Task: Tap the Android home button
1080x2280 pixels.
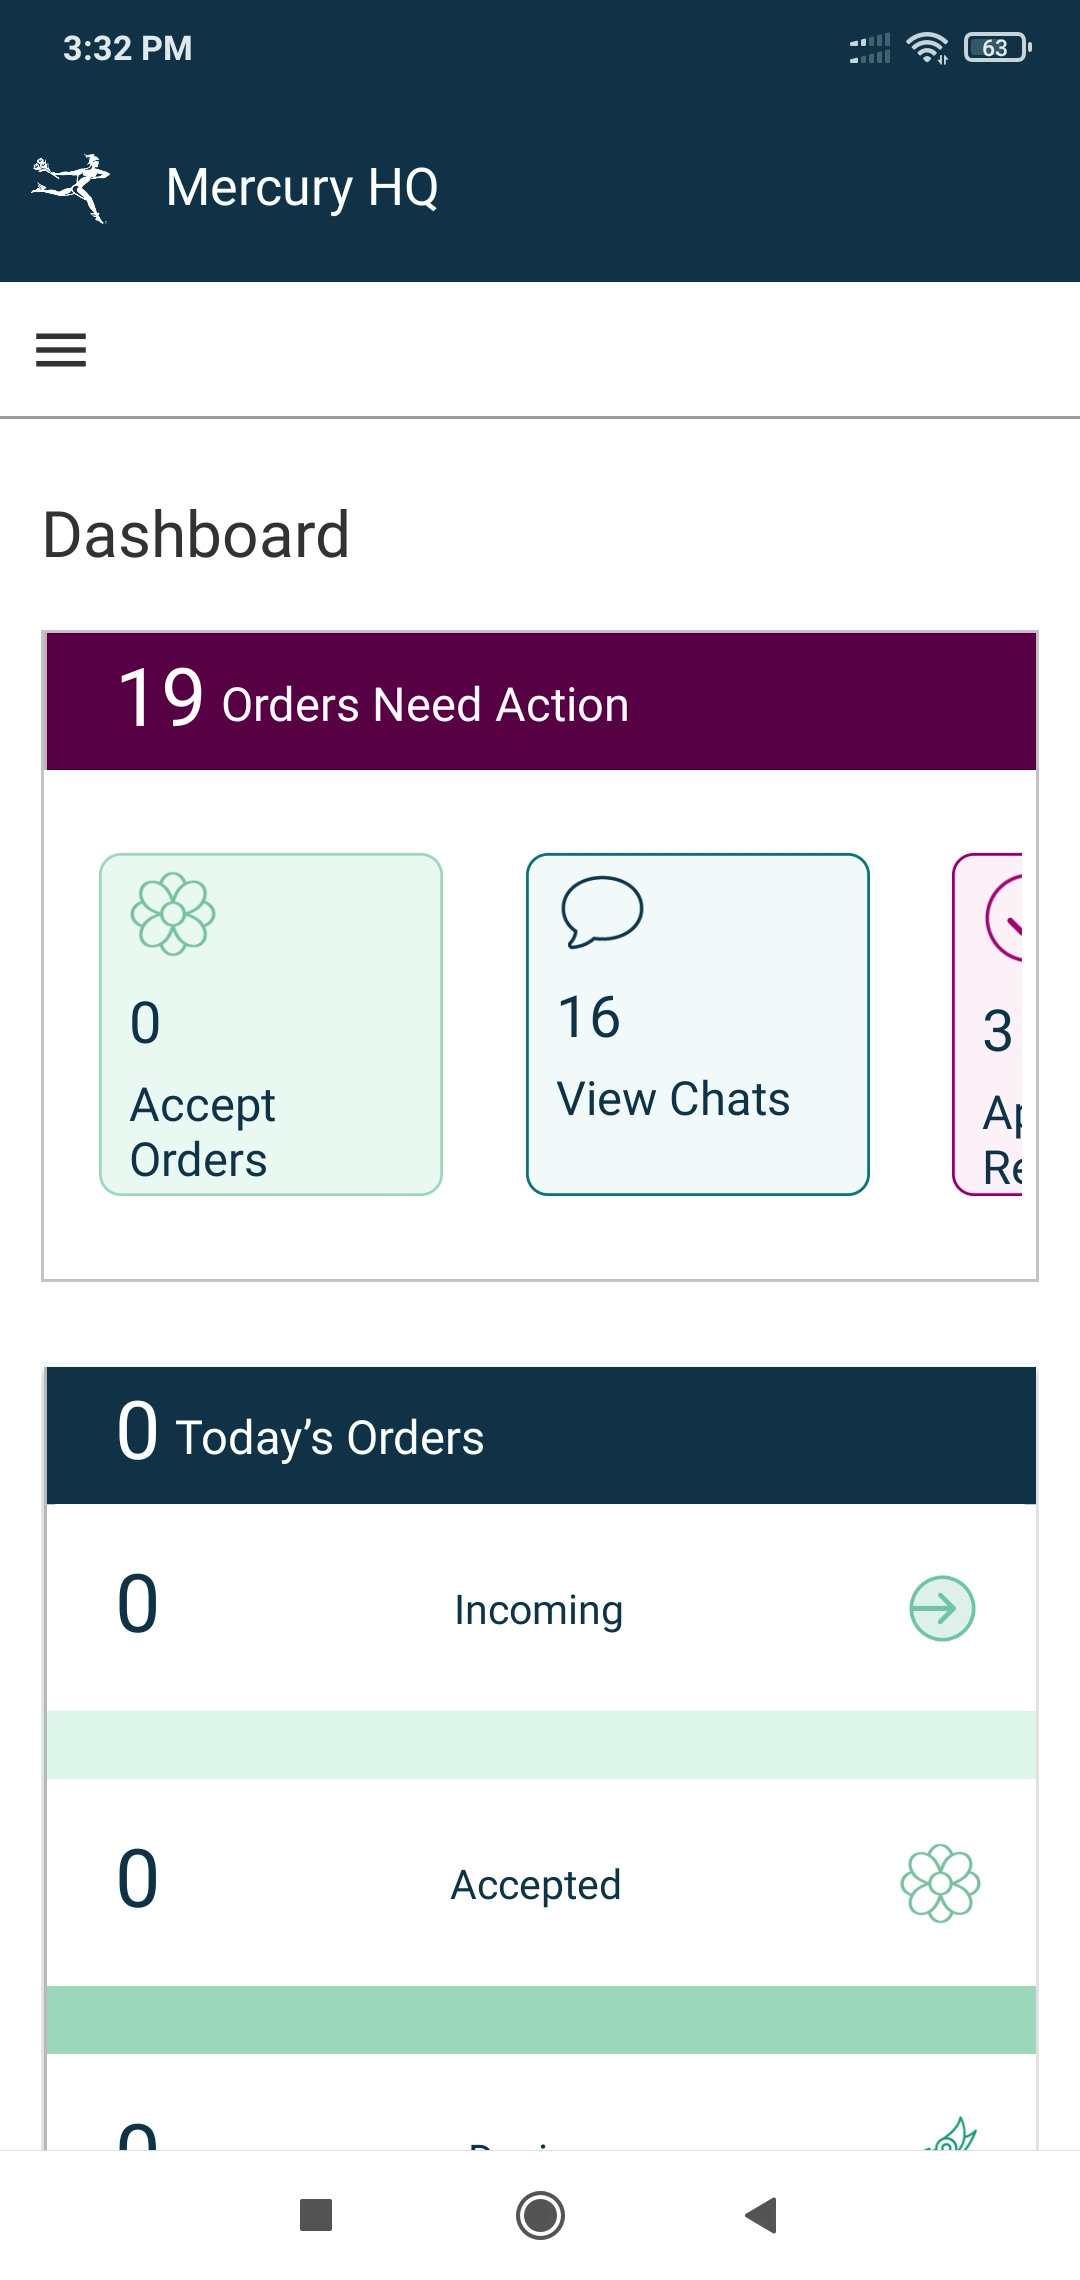Action: (x=540, y=2215)
